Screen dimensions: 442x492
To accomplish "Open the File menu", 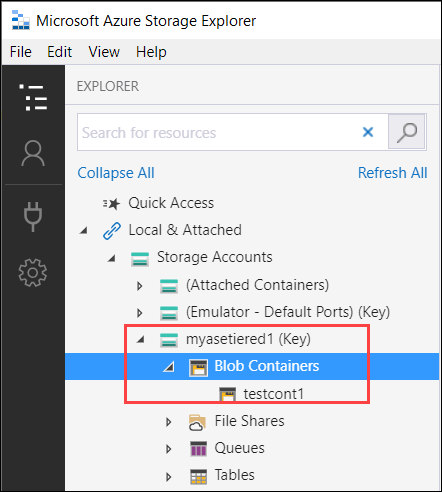I will (x=21, y=52).
